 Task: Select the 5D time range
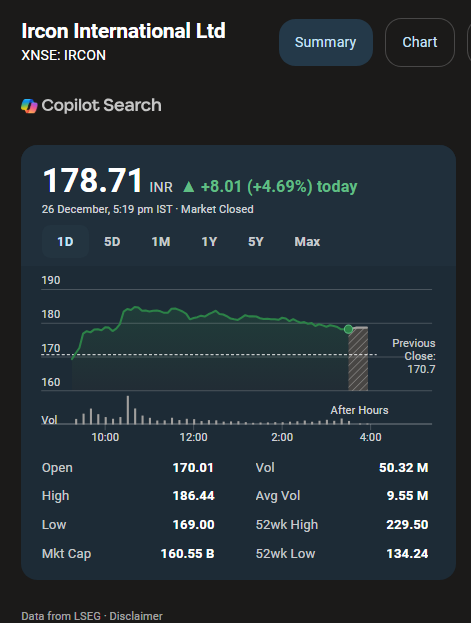tap(112, 242)
